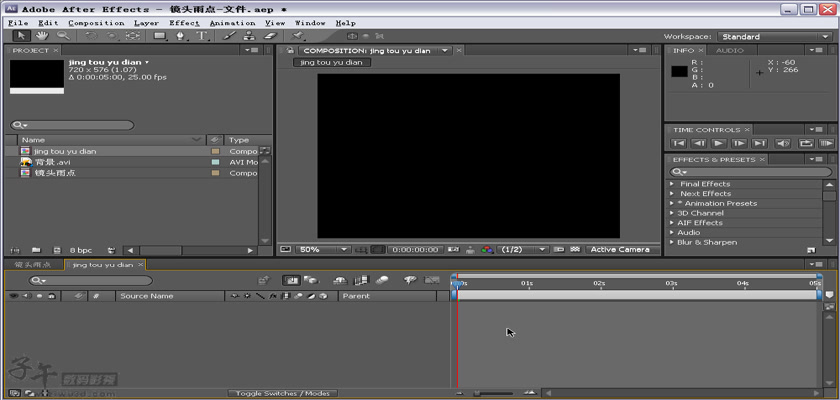Click the 0:00:00:00 current time display
This screenshot has height=400, width=840.
(x=416, y=250)
